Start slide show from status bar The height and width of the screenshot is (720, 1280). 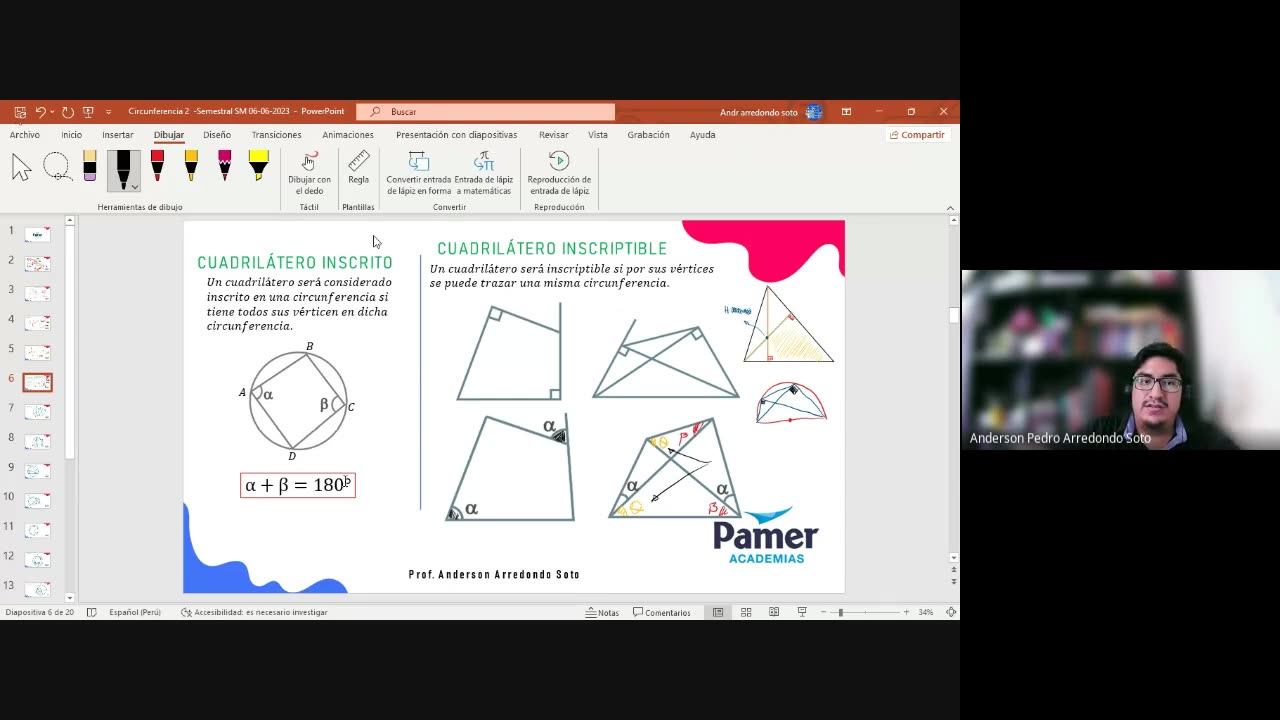[x=801, y=612]
